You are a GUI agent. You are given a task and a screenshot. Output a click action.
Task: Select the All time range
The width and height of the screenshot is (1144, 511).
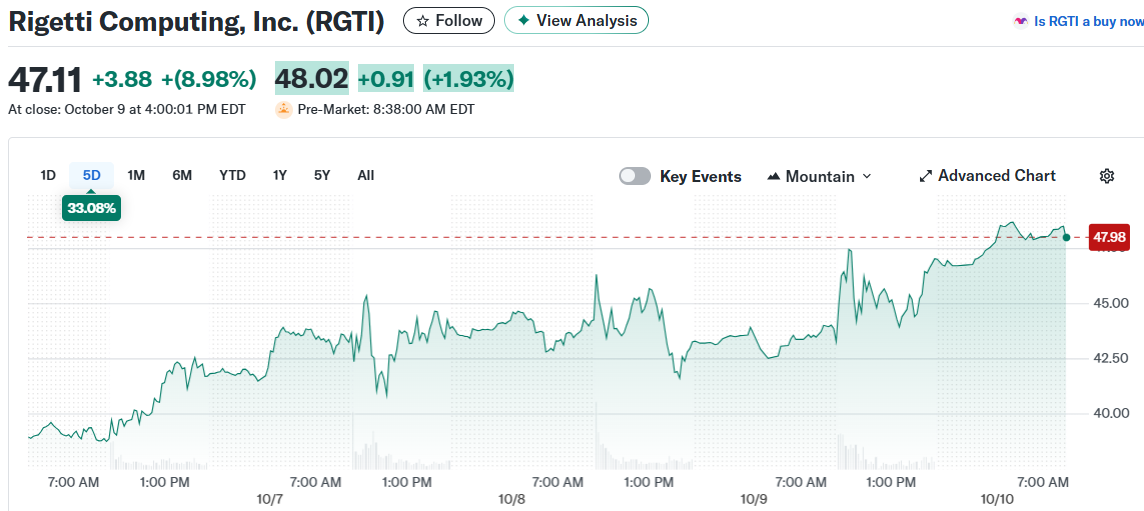(366, 175)
